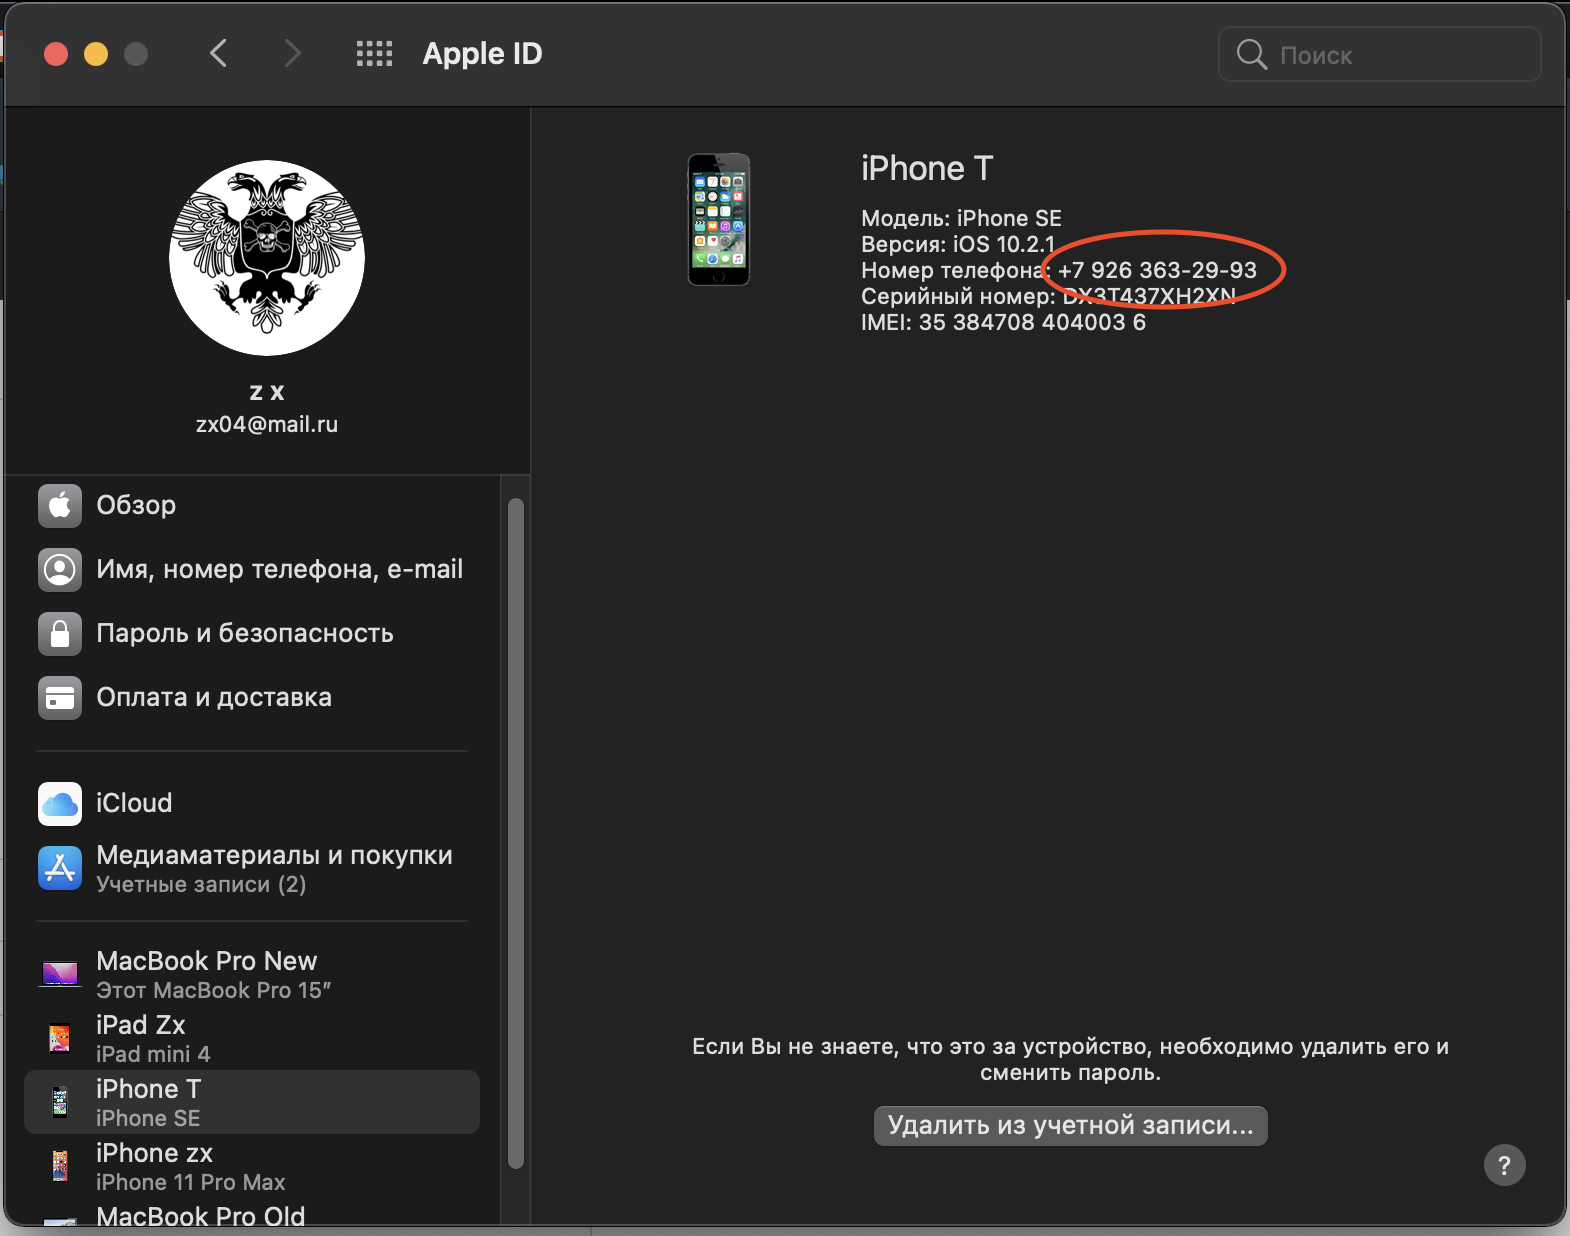Screen dimensions: 1570x1236
Task: Go forward with the right chevron arrow
Action: 291,53
